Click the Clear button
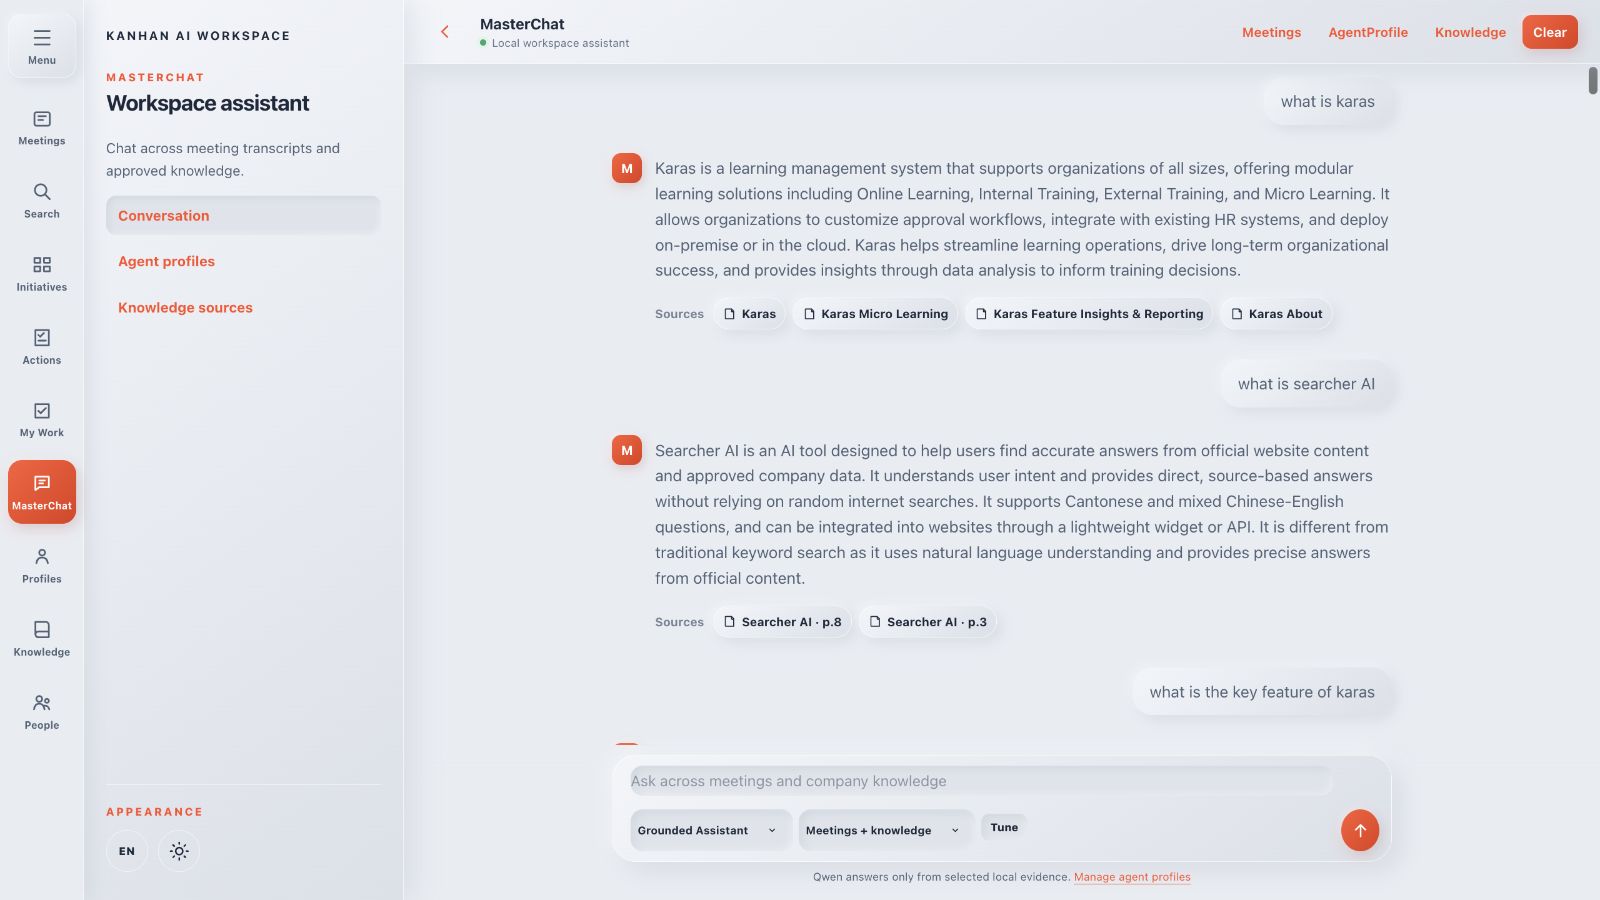The width and height of the screenshot is (1600, 900). 1550,32
